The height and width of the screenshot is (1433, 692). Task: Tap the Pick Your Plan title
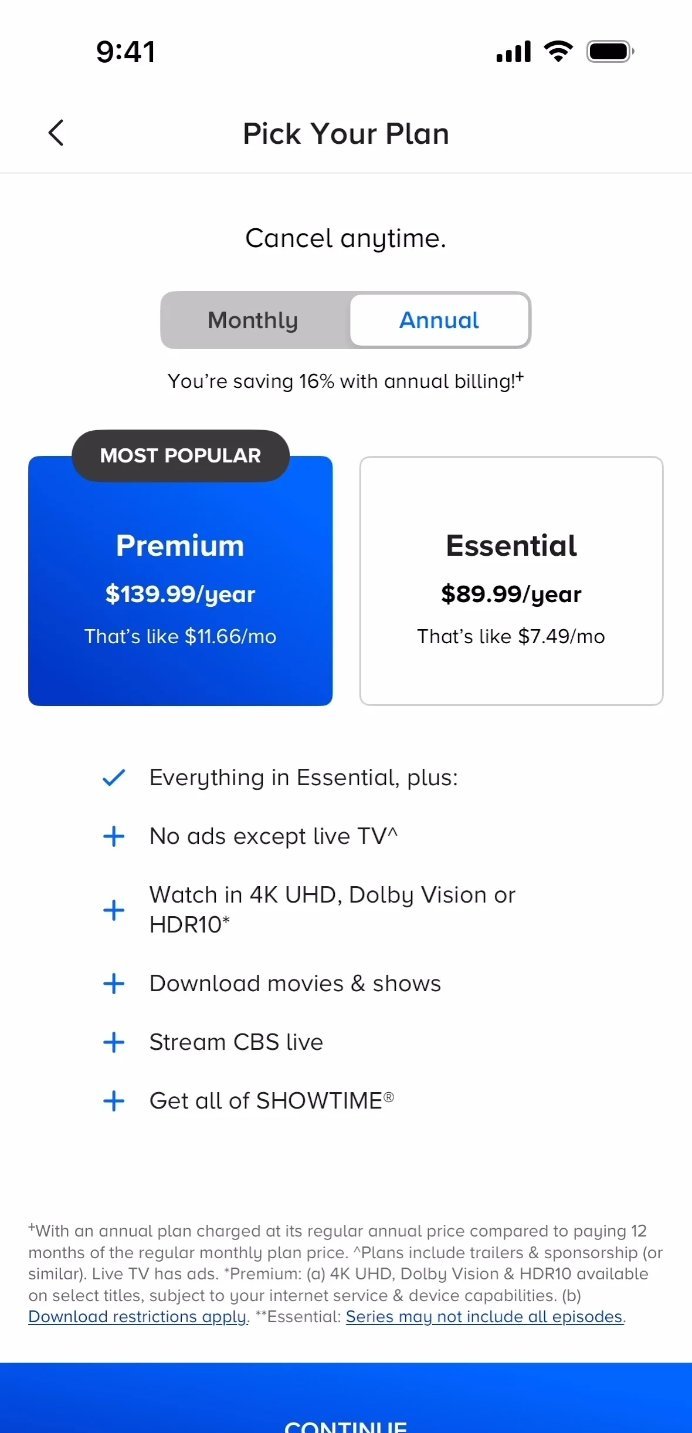click(346, 134)
